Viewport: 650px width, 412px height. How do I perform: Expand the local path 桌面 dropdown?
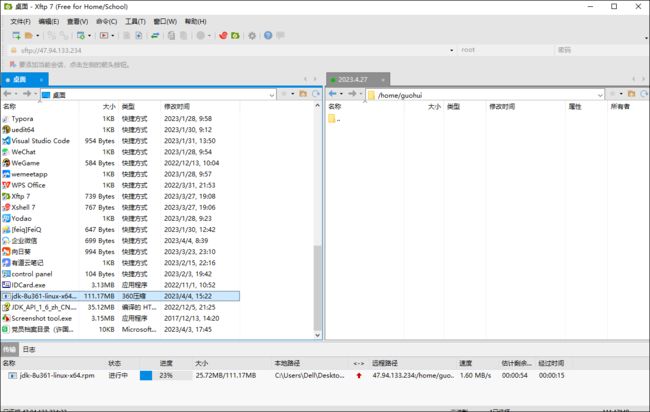click(272, 95)
